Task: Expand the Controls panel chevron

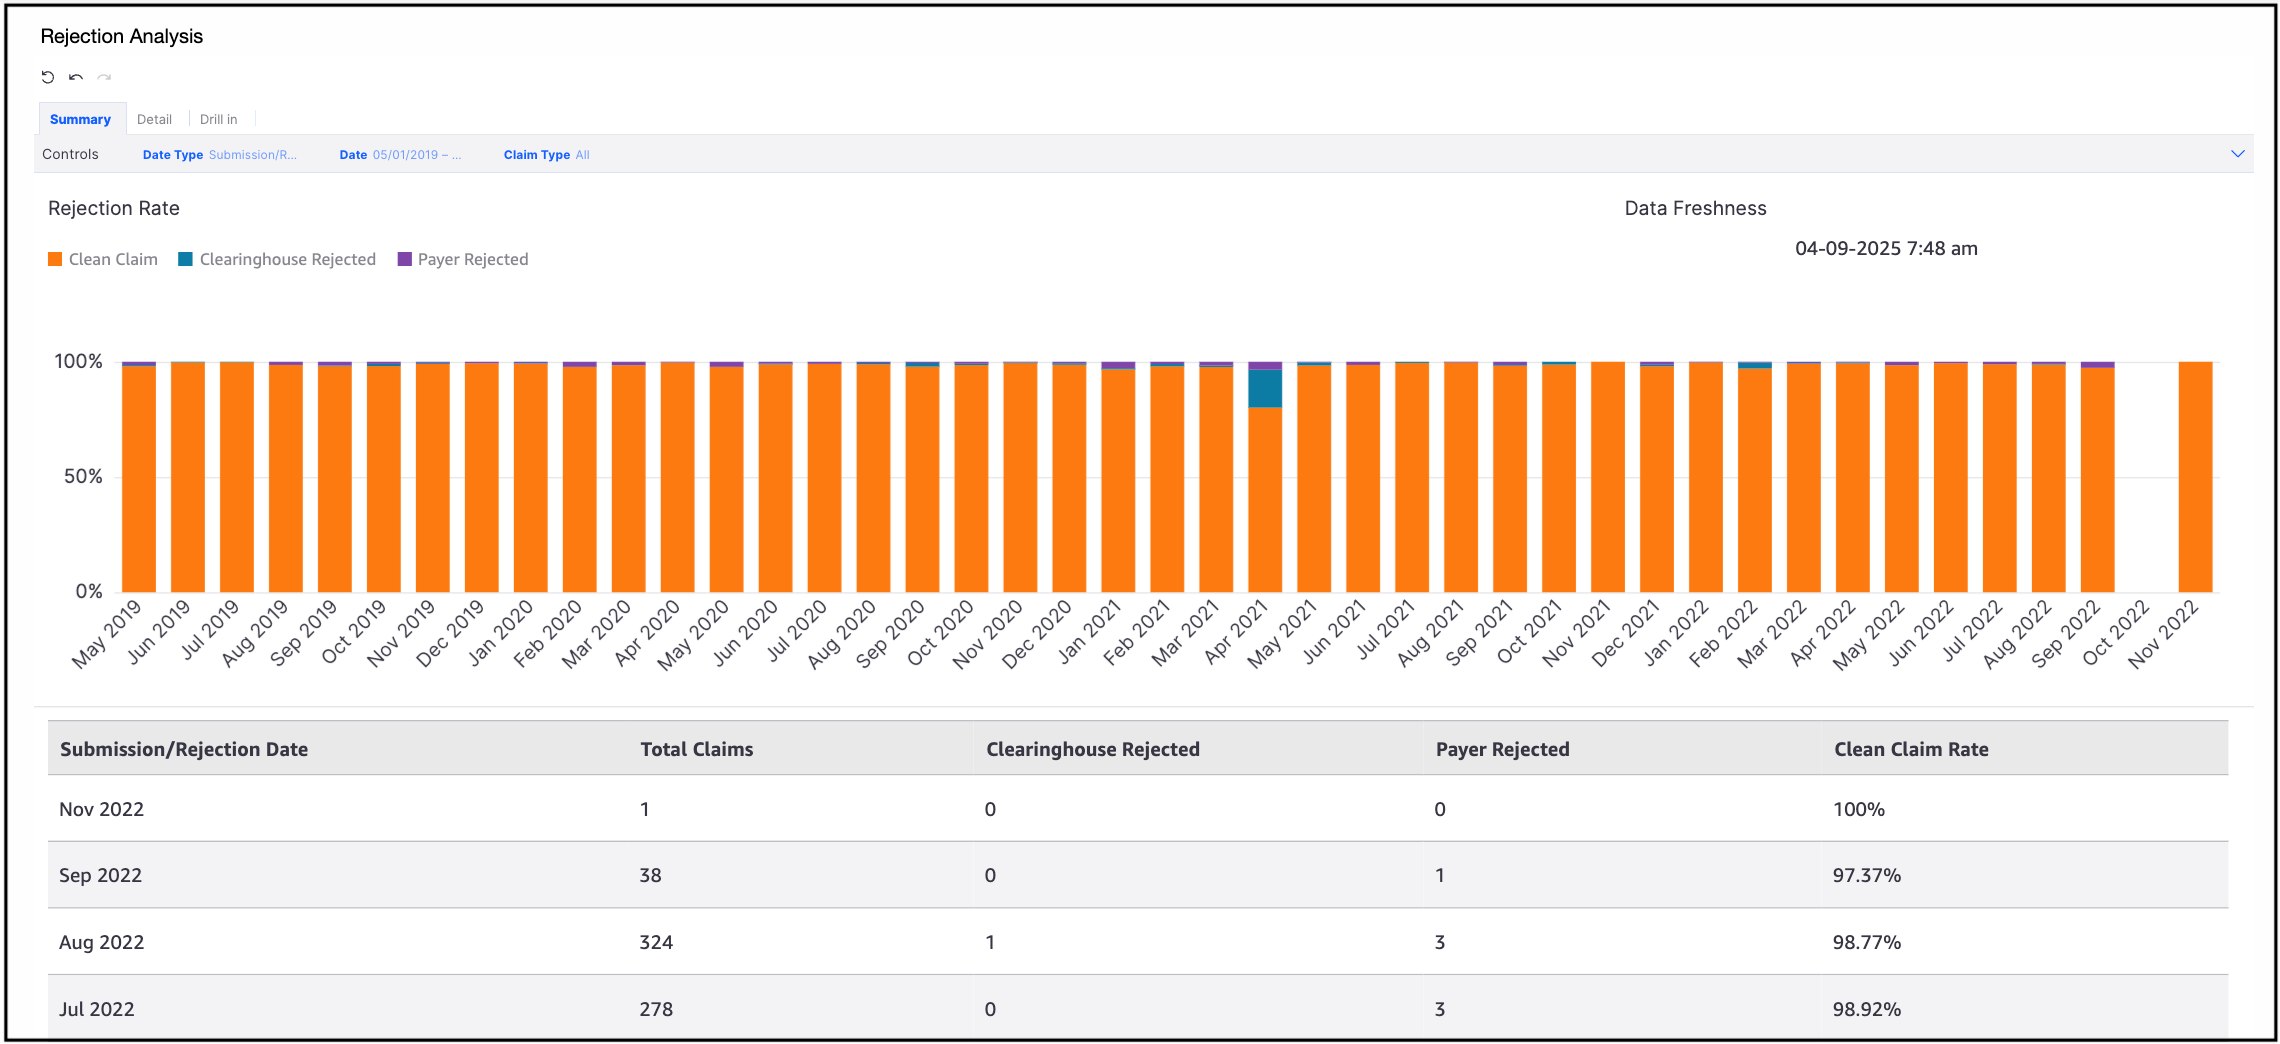Action: click(2238, 154)
